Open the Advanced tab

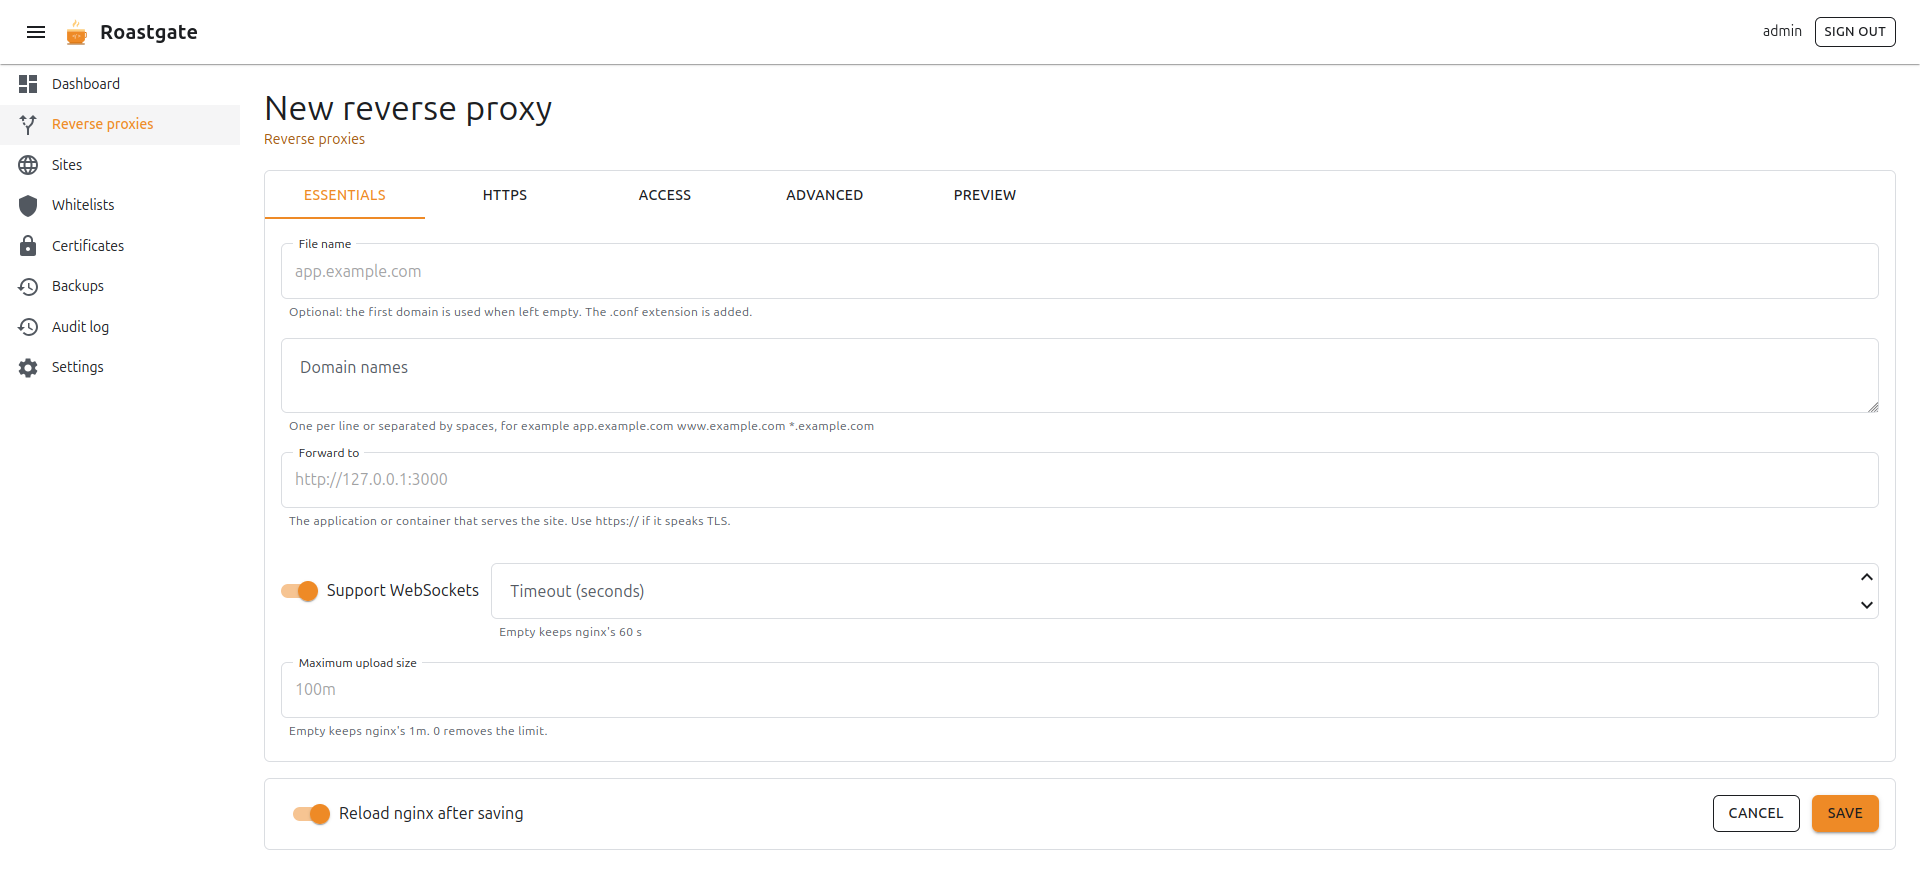pyautogui.click(x=825, y=195)
